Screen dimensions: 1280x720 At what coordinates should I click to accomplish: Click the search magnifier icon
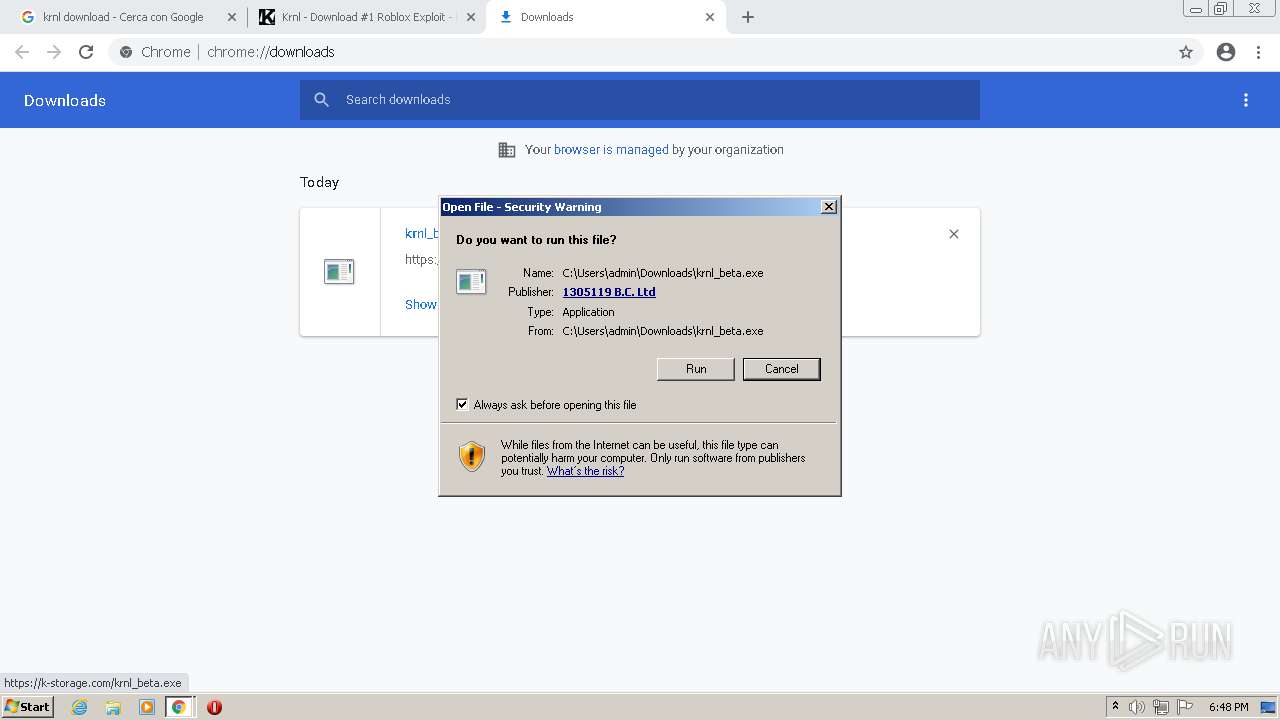click(x=322, y=100)
